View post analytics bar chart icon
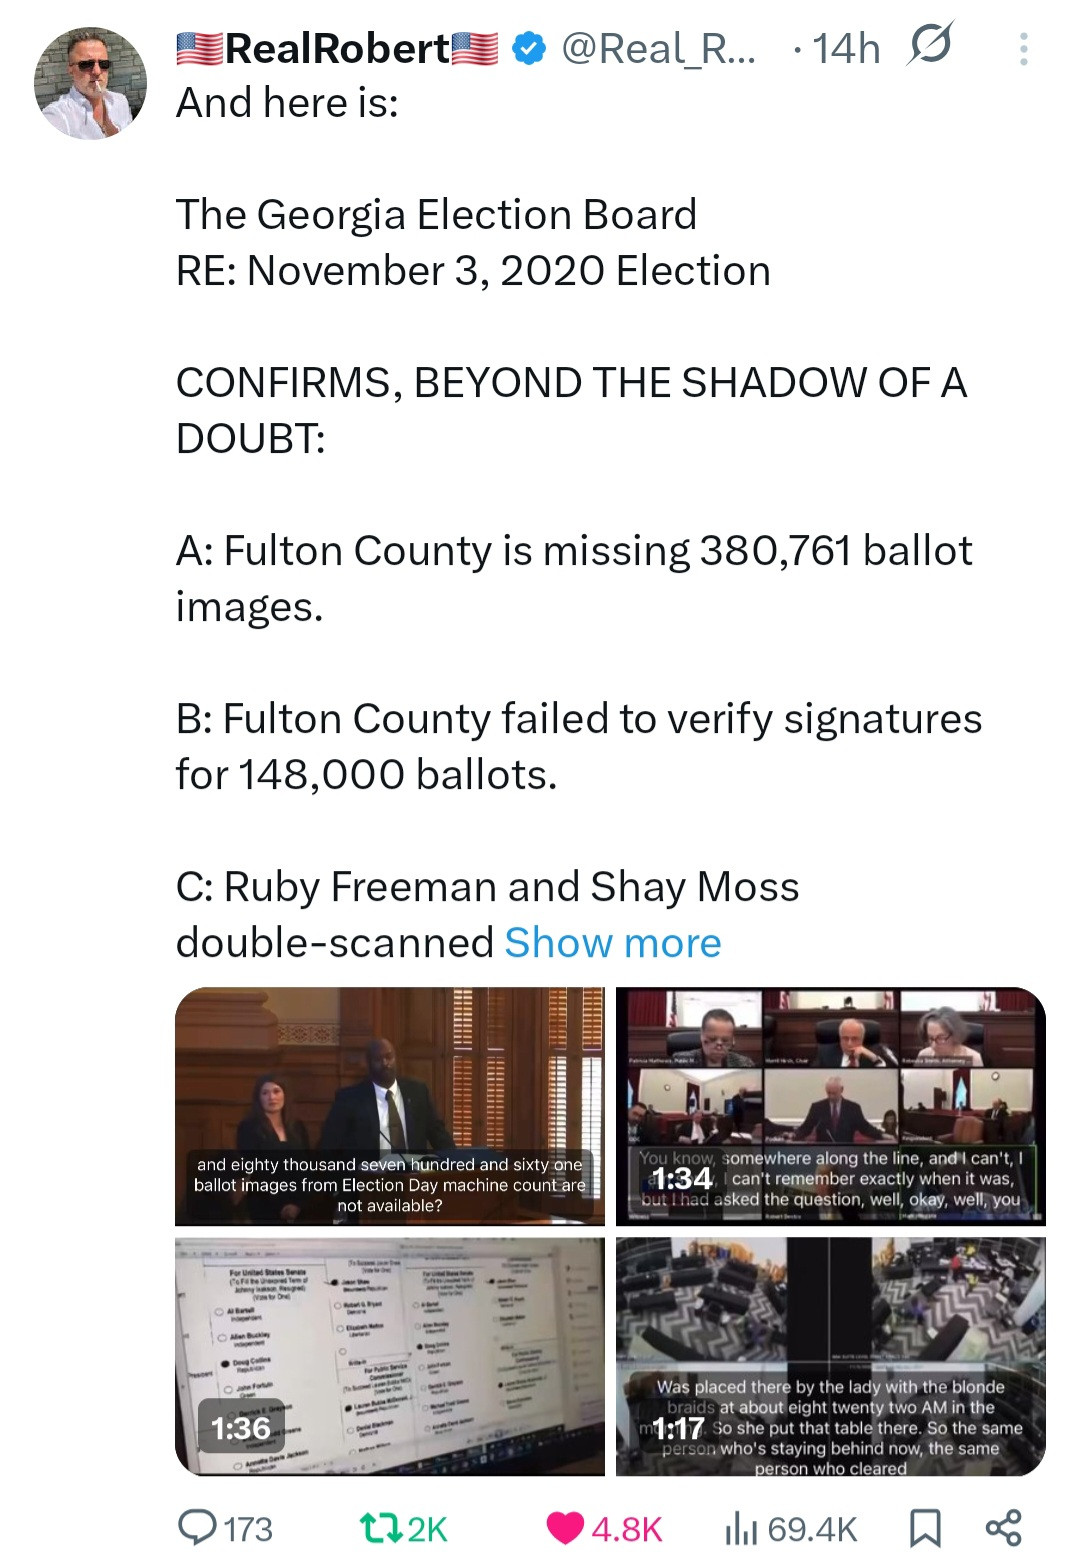This screenshot has height=1567, width=1080. click(x=741, y=1527)
